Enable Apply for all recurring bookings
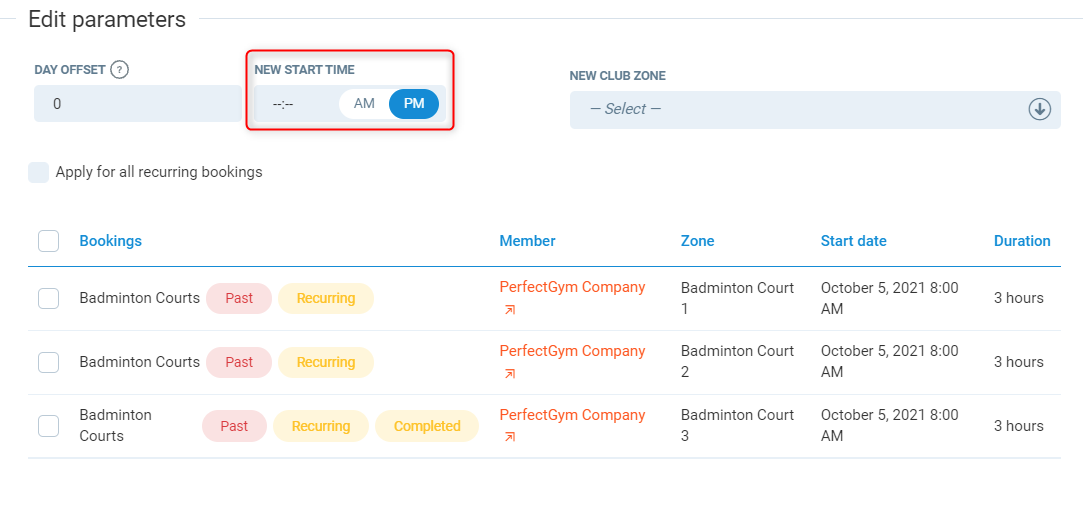This screenshot has width=1083, height=514. [x=38, y=172]
